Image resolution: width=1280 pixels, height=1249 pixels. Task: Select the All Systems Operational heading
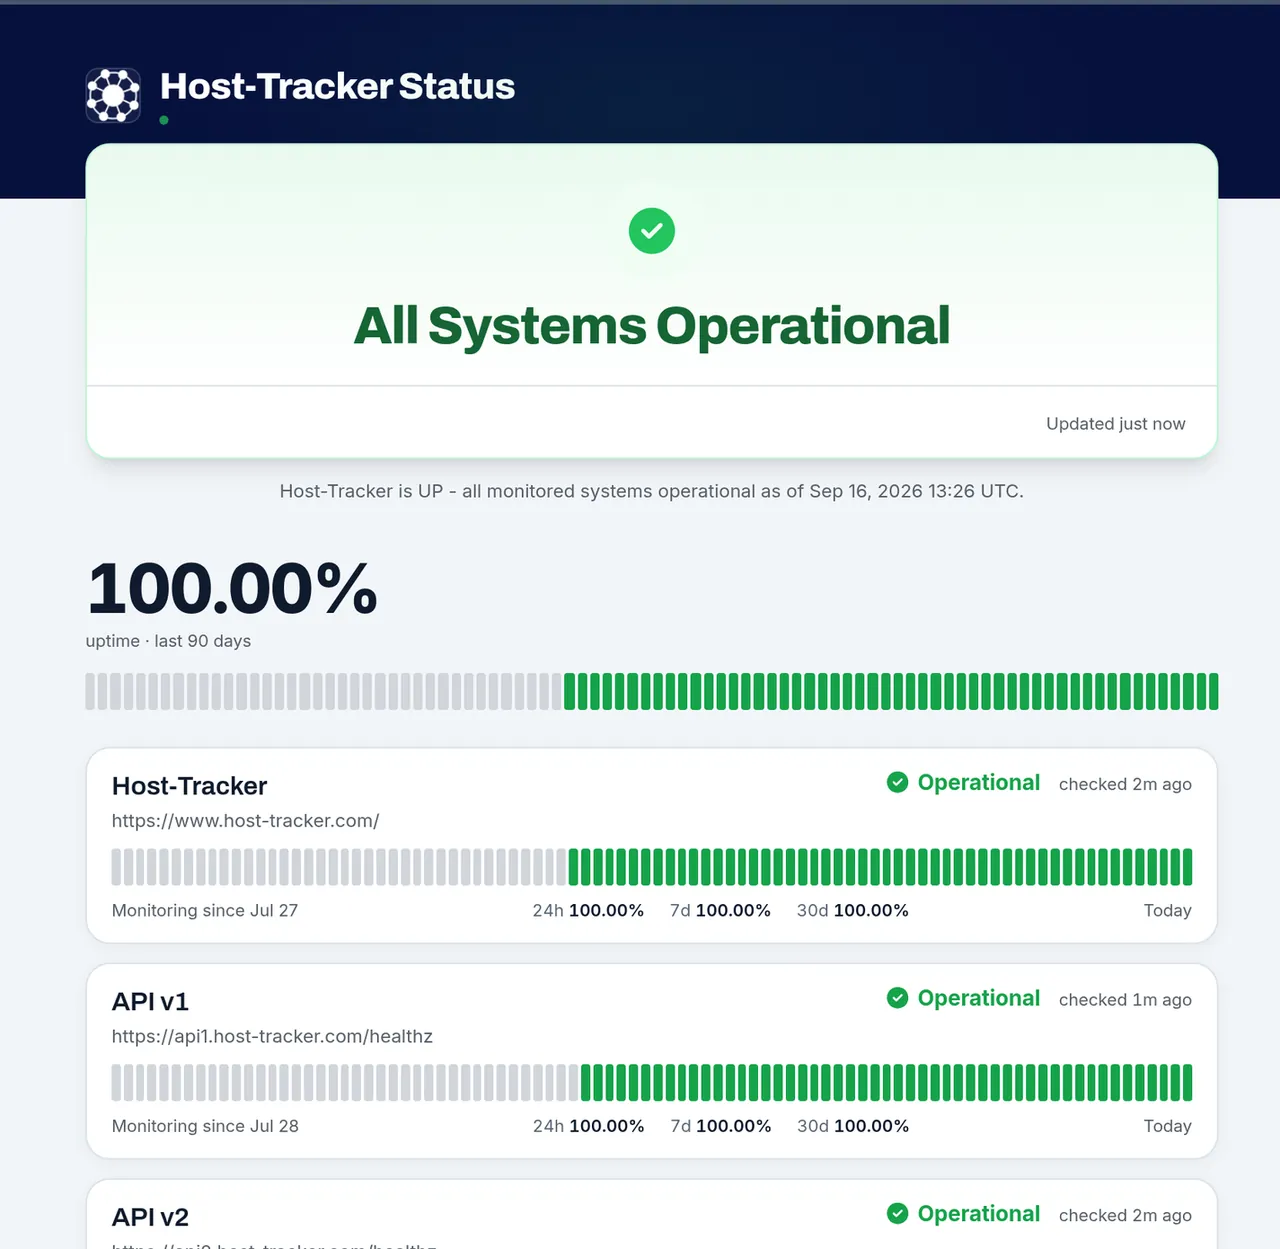(652, 326)
